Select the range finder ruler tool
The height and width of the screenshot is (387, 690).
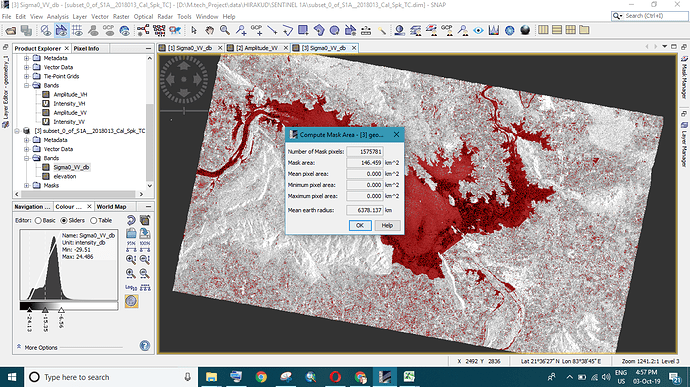[366, 30]
